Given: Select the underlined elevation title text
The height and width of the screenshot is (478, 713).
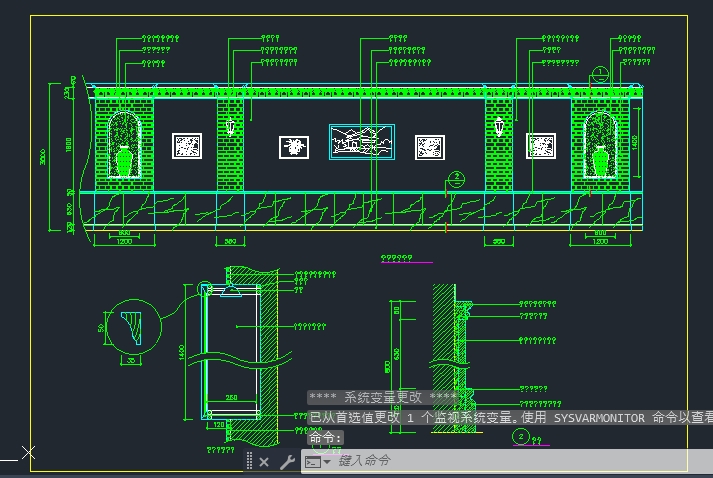Looking at the screenshot, I should point(397,258).
